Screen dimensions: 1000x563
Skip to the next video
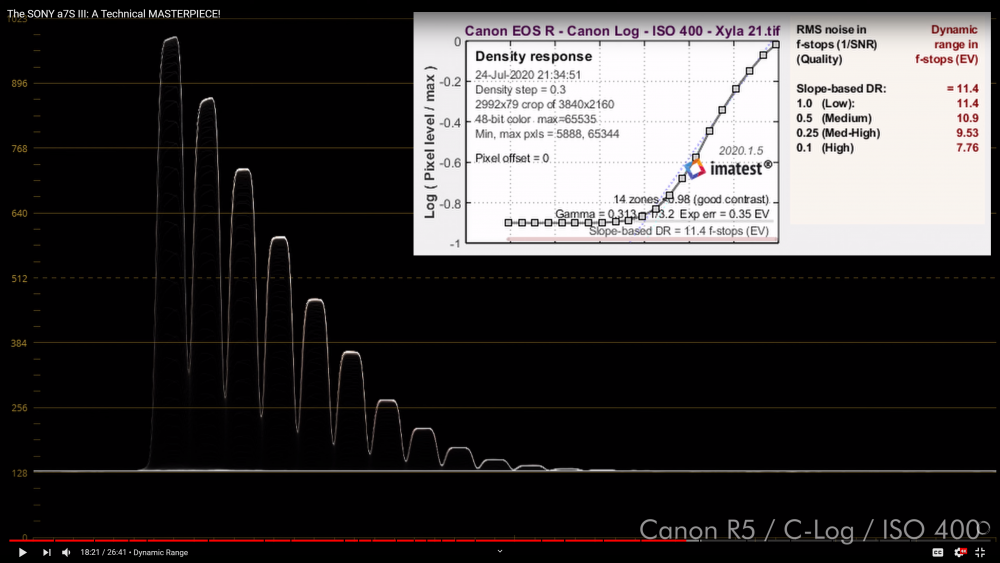[x=46, y=552]
